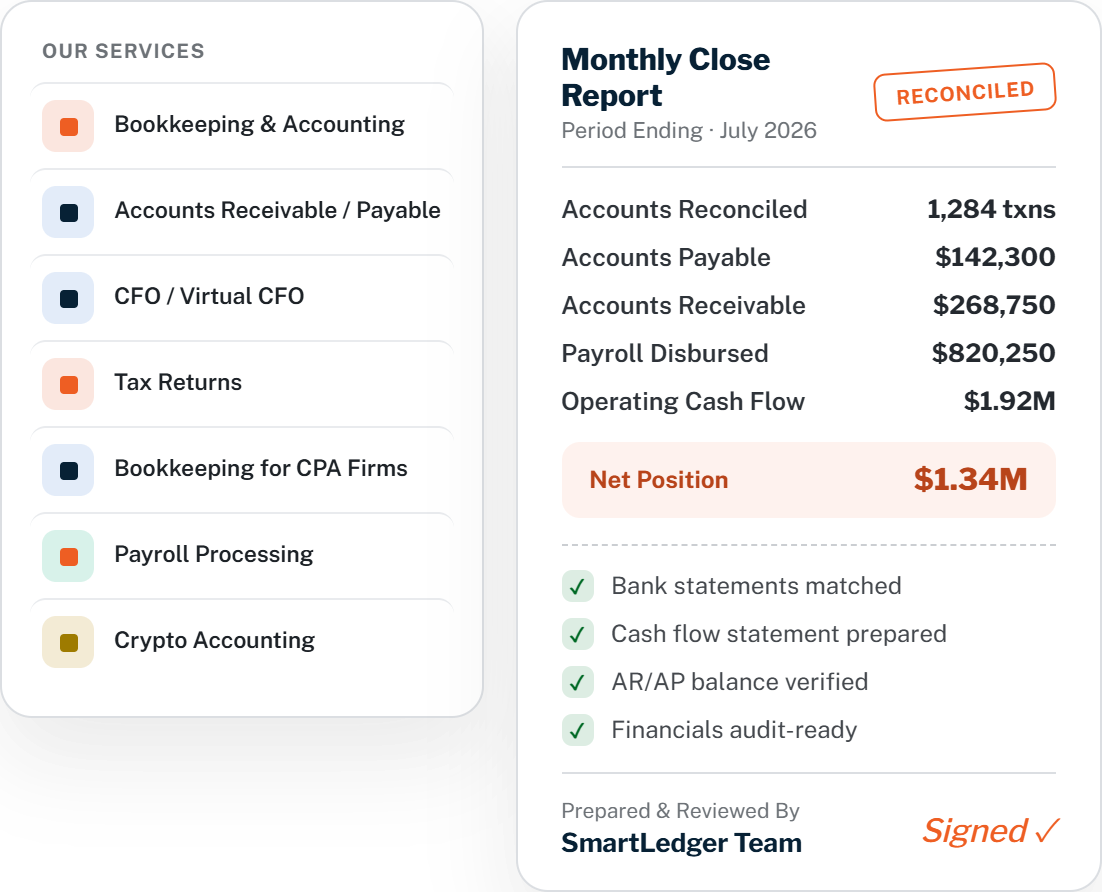Click the Accounts Payable $142,300 amount
Image resolution: width=1102 pixels, height=892 pixels.
(995, 257)
